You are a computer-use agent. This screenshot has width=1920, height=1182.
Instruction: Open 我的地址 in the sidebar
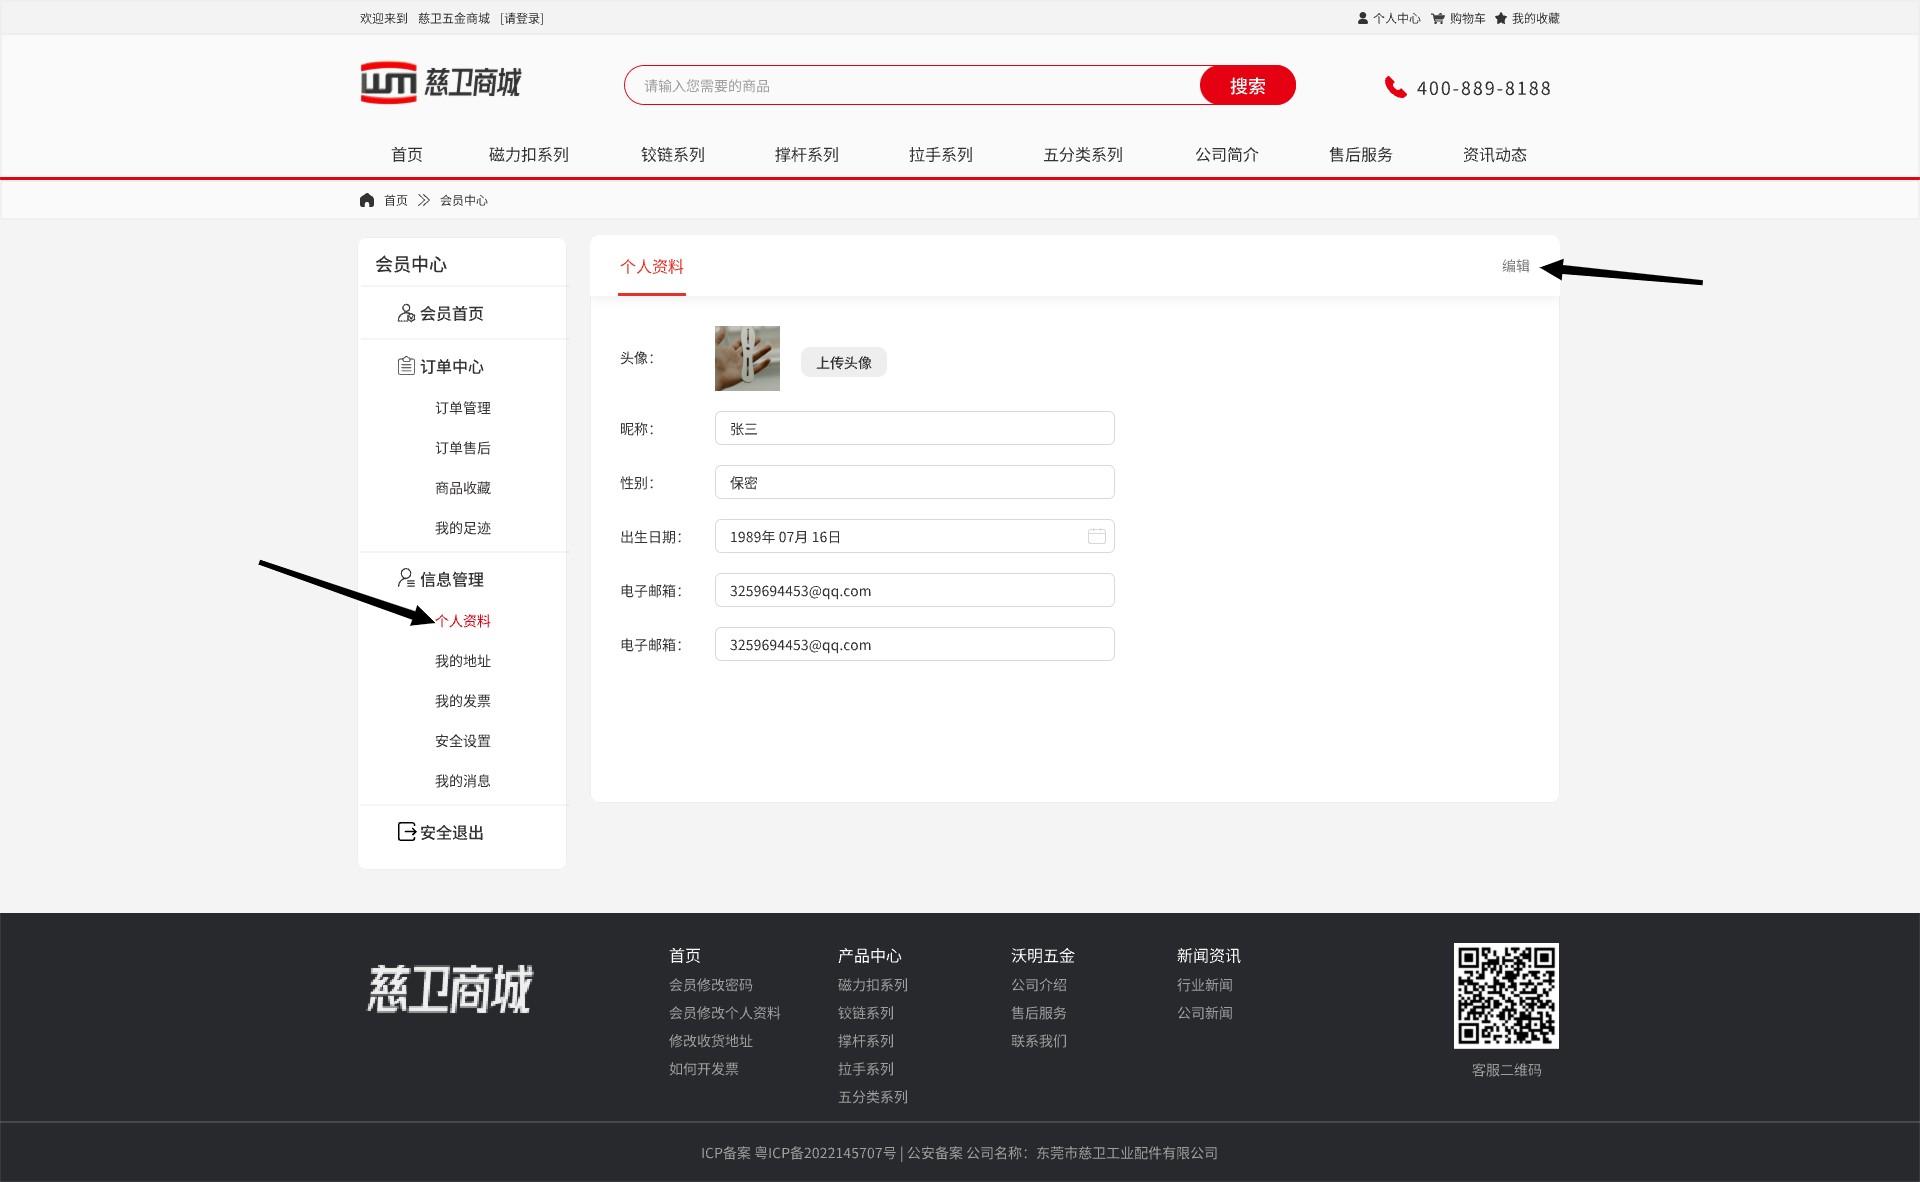click(462, 661)
